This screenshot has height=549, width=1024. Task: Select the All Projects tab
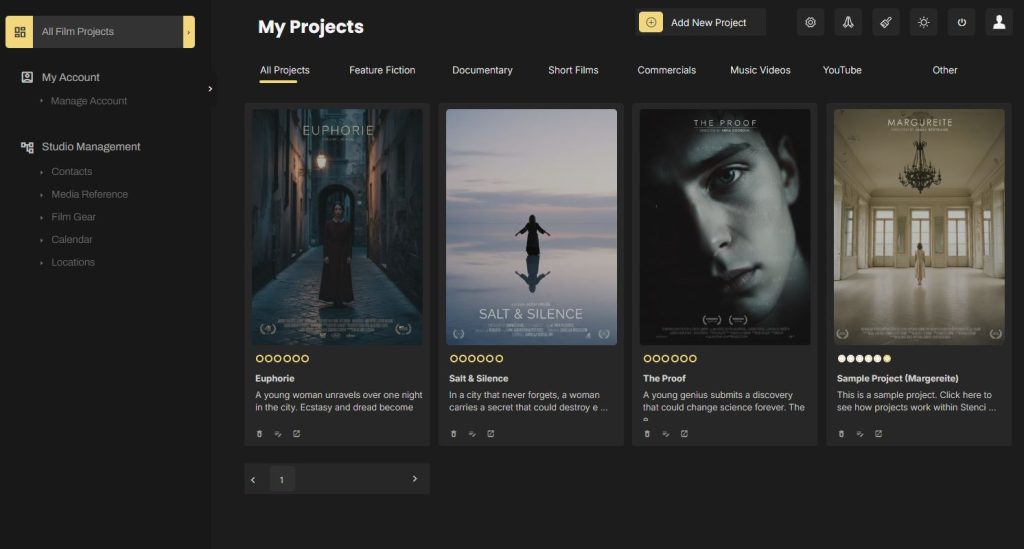click(x=285, y=70)
